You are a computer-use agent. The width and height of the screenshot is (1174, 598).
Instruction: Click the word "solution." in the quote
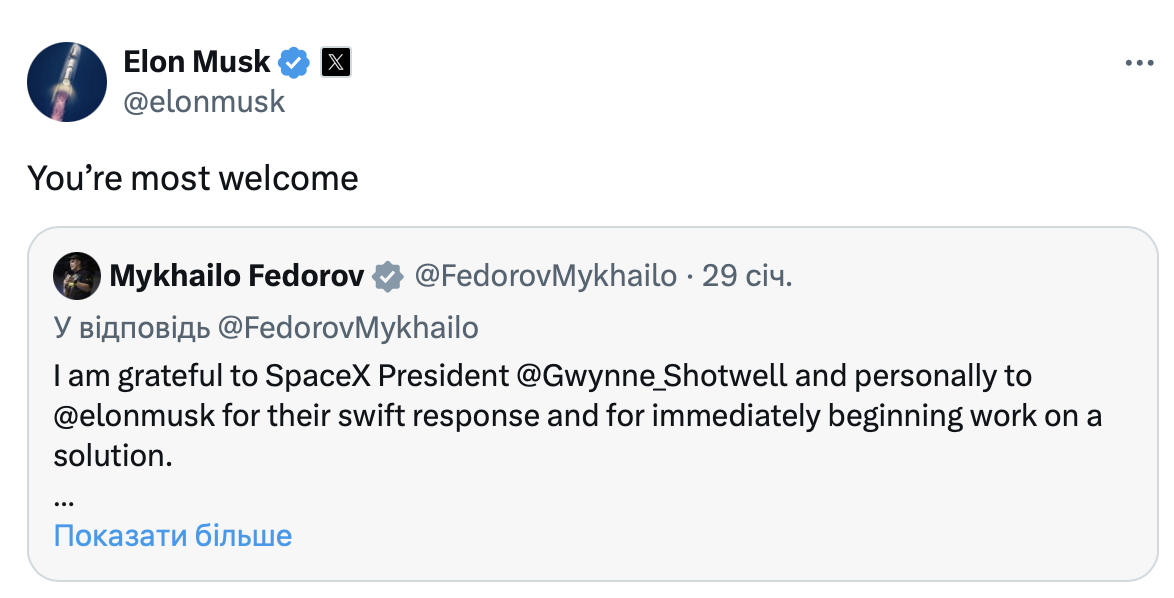(113, 456)
